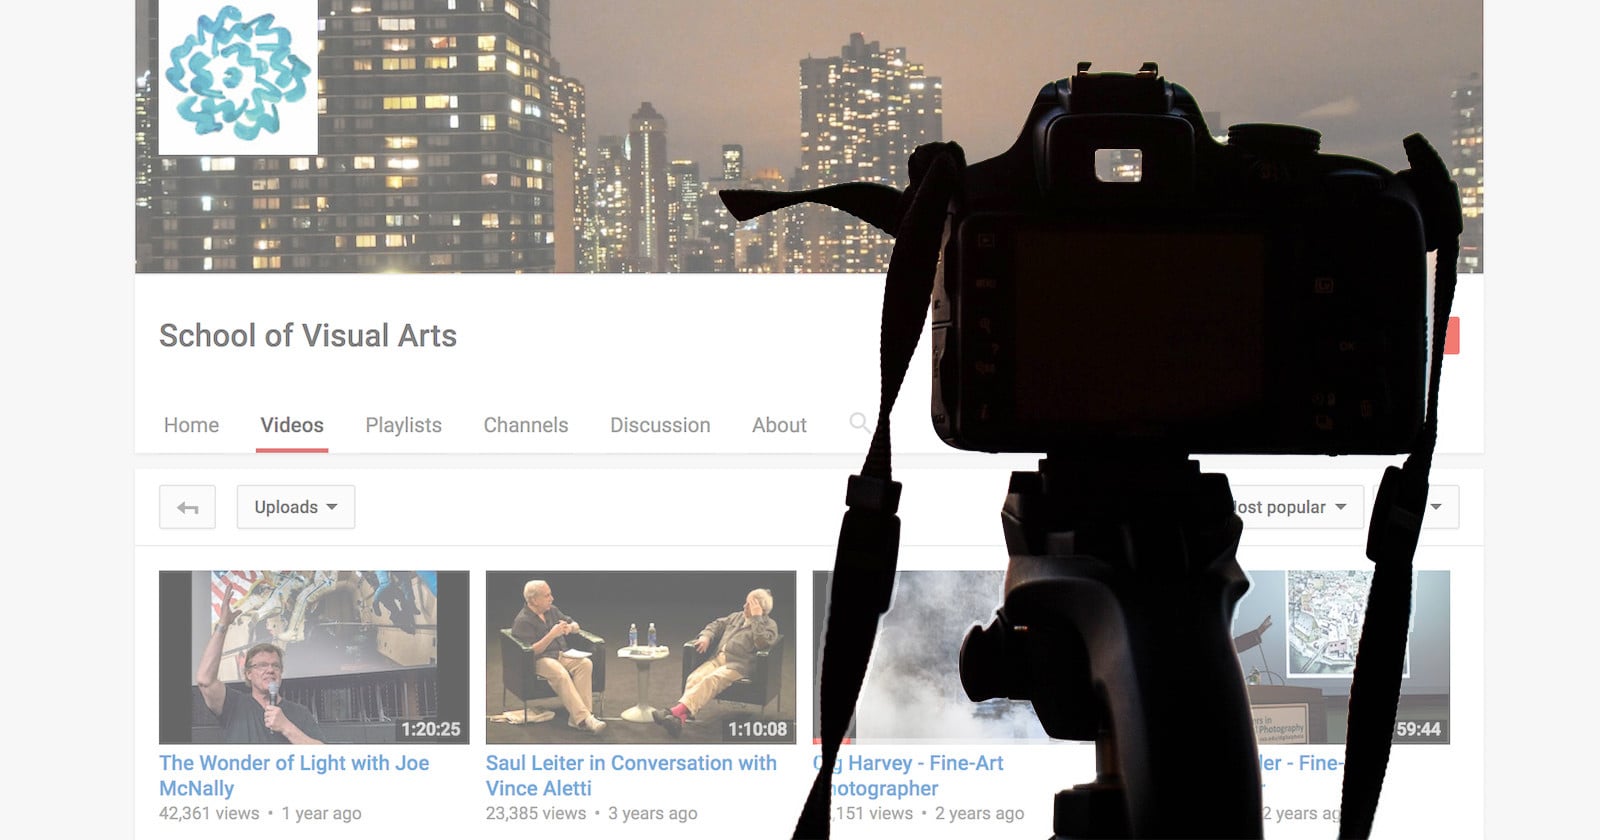
Task: Open The Wonder of Light with Joe McNally link
Action: [x=294, y=775]
